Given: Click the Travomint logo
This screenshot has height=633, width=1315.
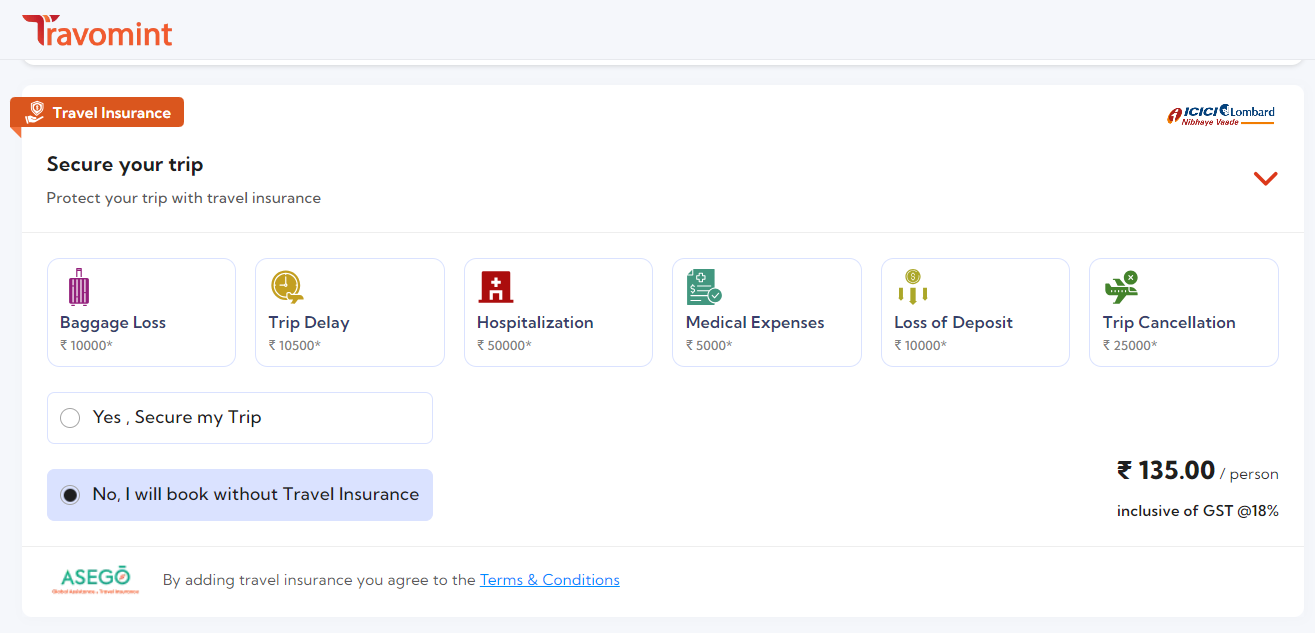Looking at the screenshot, I should coord(97,31).
